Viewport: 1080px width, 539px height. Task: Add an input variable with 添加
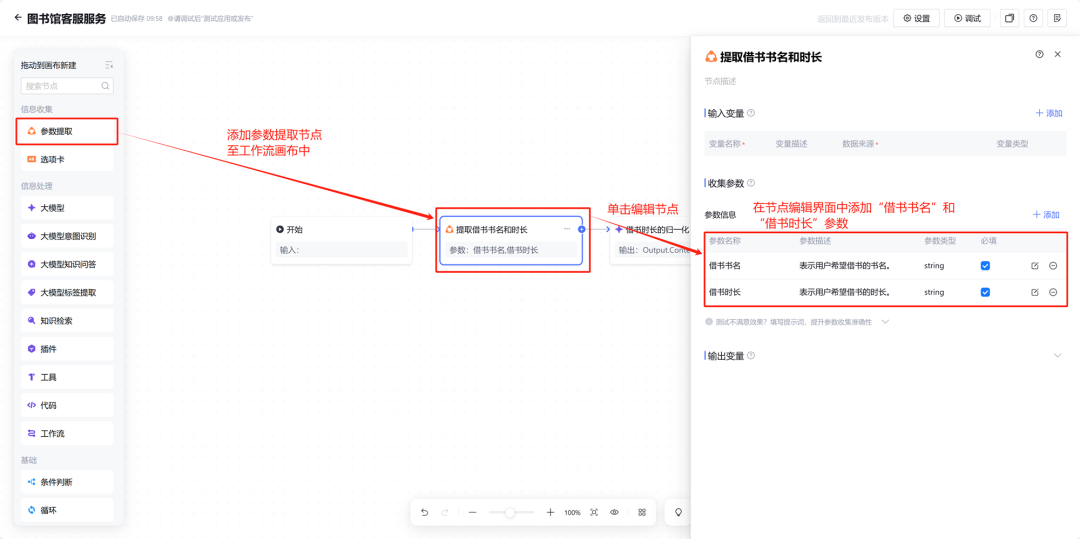(x=1048, y=113)
